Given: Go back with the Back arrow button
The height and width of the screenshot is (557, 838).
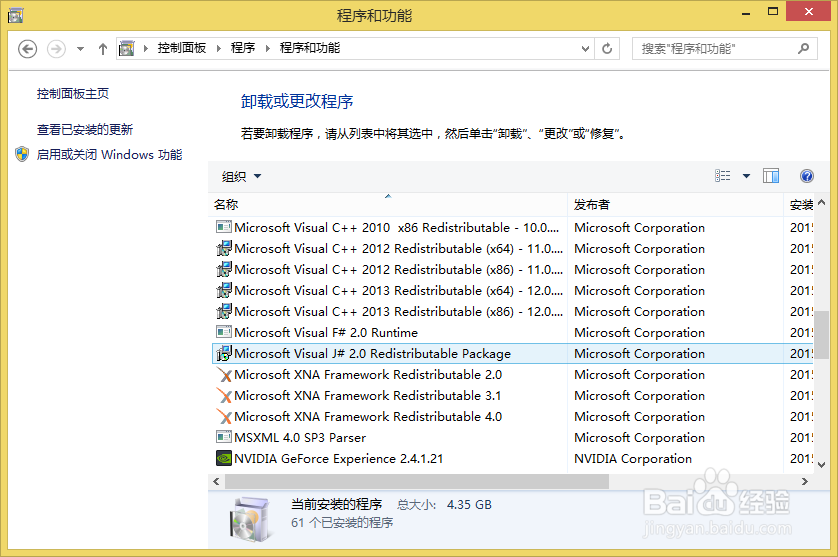Looking at the screenshot, I should 27,49.
